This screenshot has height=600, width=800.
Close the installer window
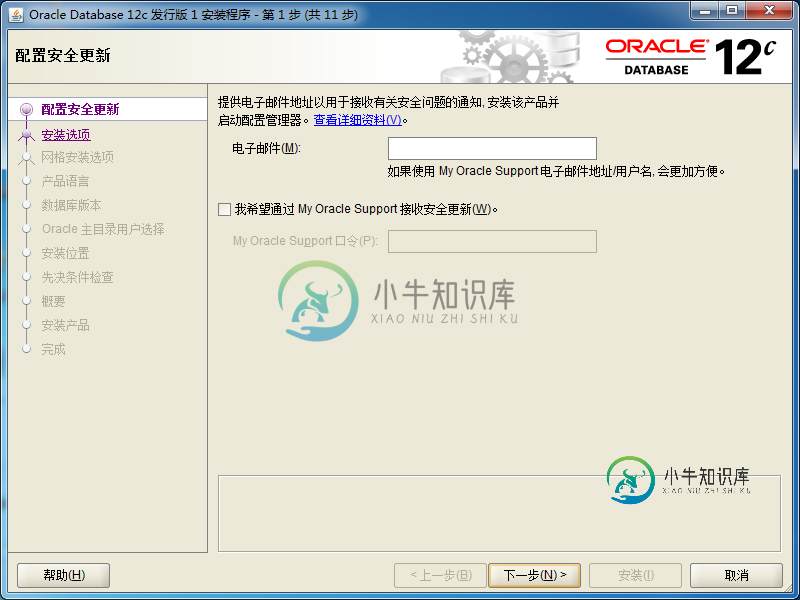[769, 11]
